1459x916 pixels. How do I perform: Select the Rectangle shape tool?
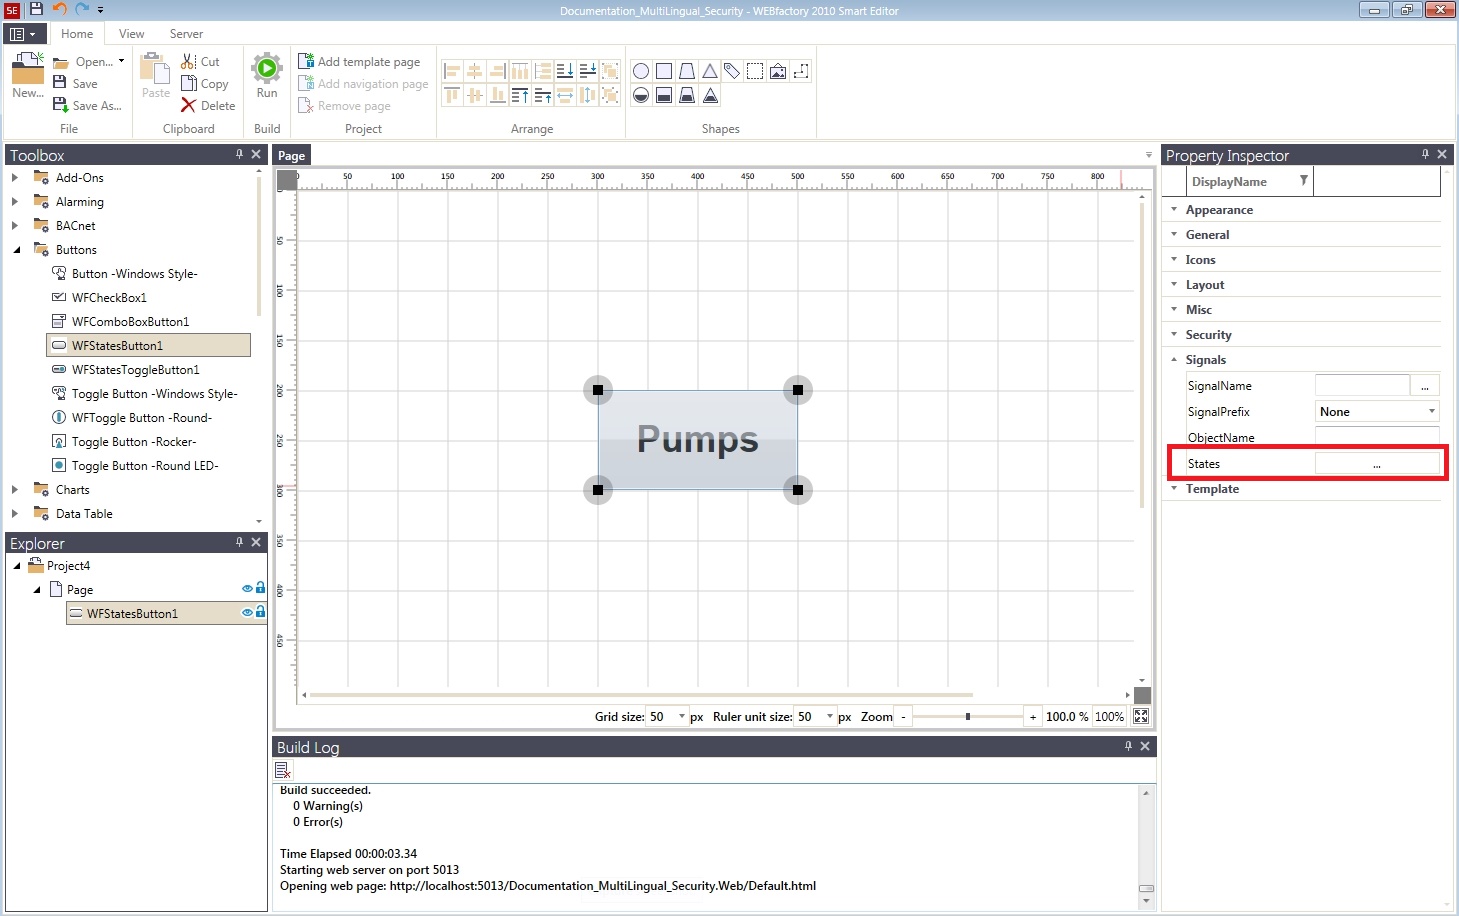click(662, 70)
